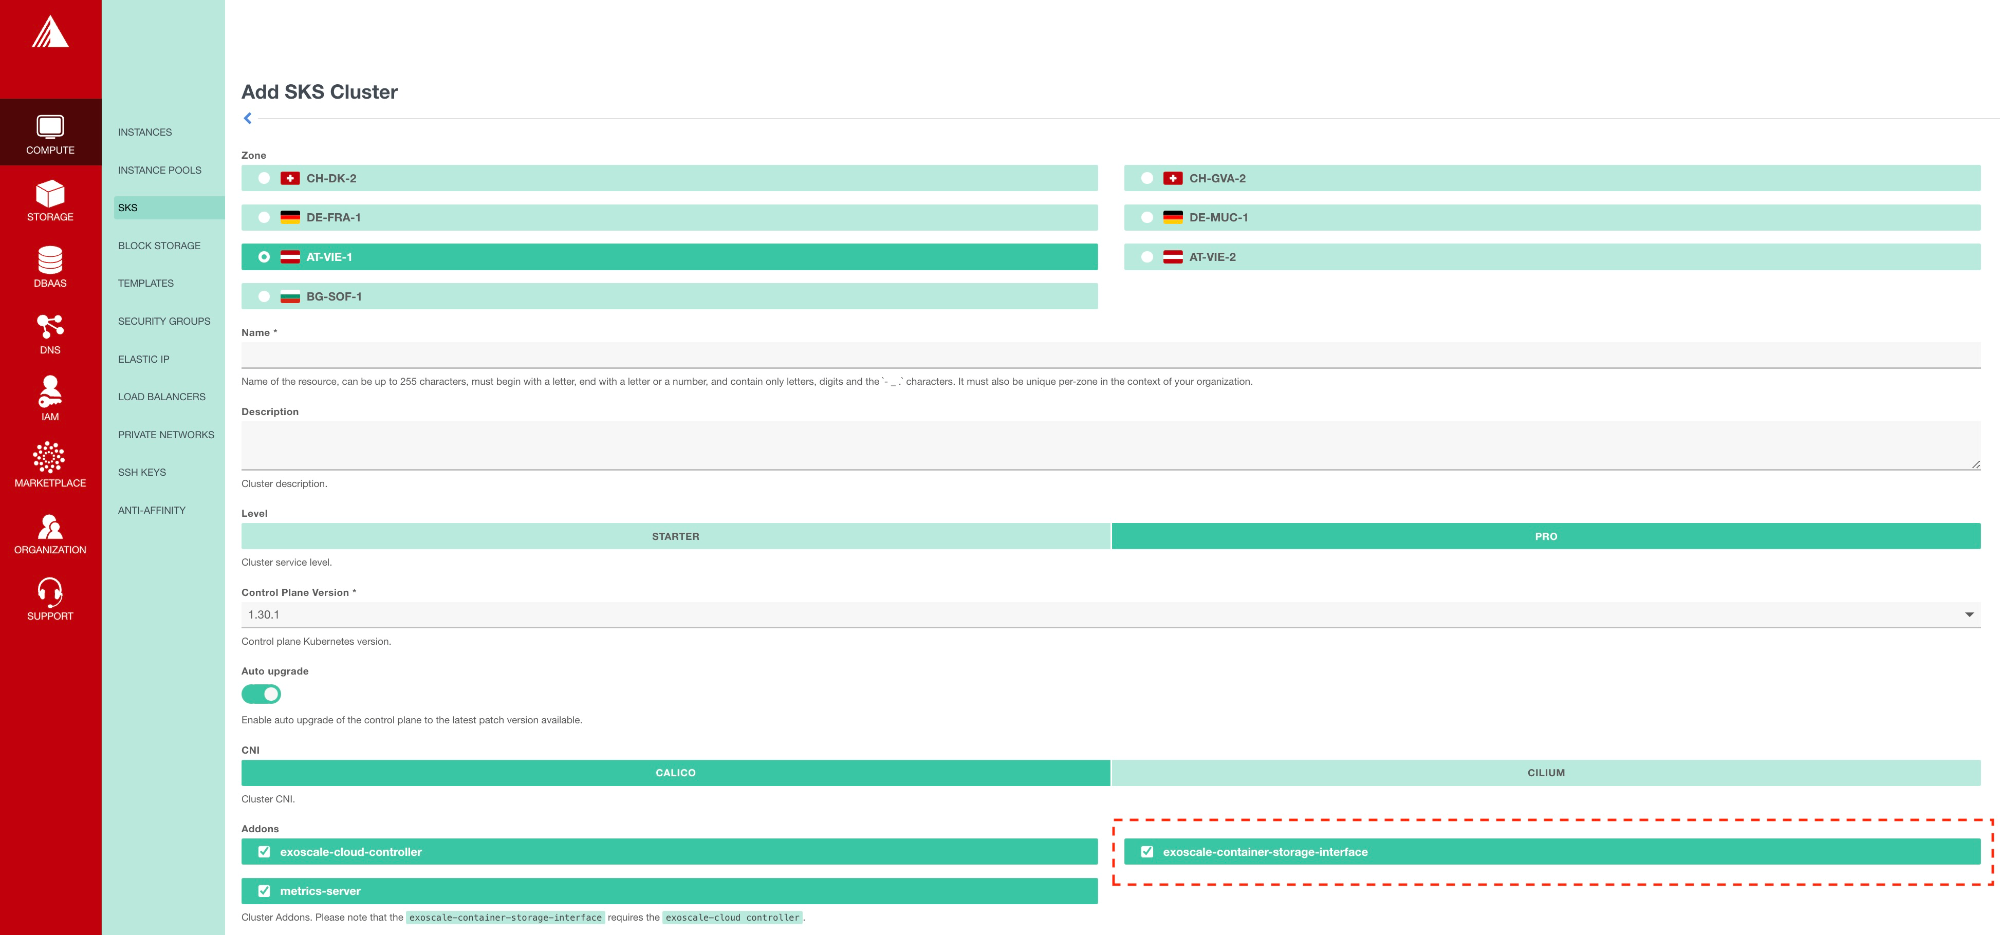Open Block Storage in the submenu
This screenshot has width=2000, height=935.
159,246
